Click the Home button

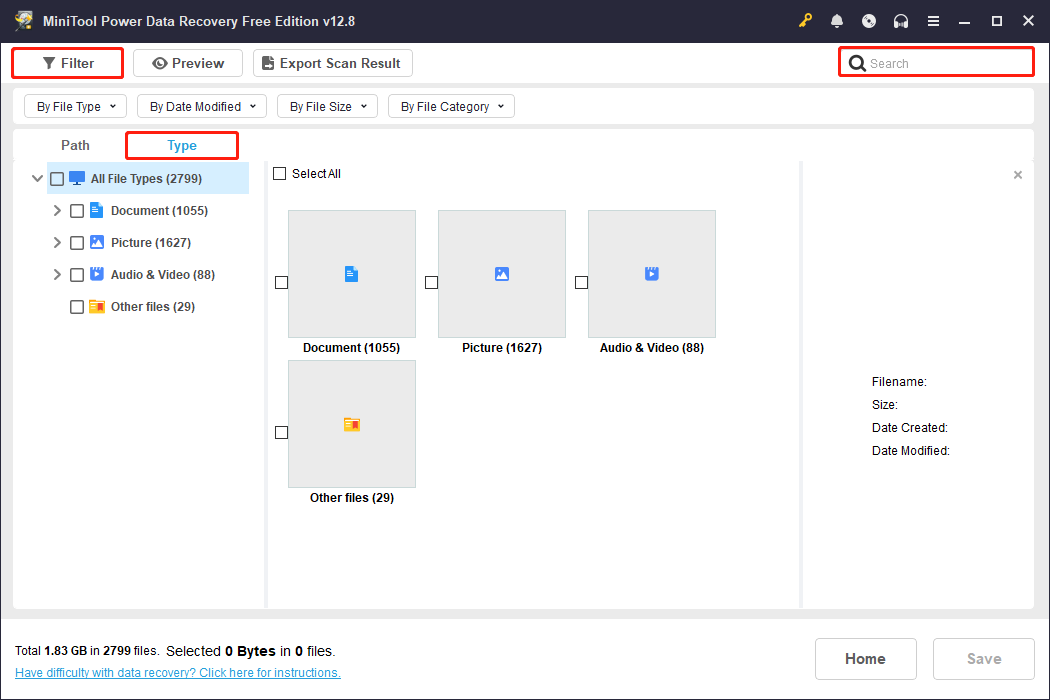tap(865, 658)
